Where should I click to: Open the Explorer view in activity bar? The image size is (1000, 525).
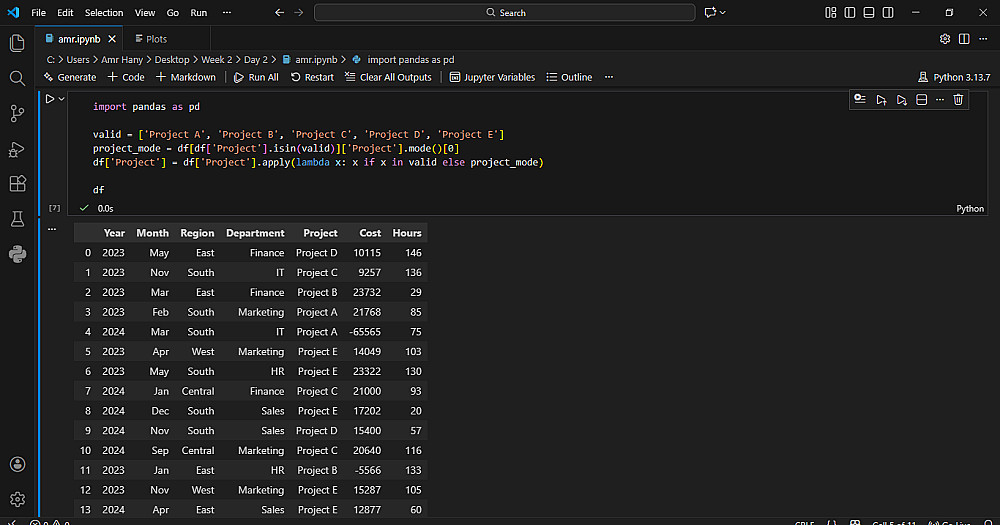[17, 43]
